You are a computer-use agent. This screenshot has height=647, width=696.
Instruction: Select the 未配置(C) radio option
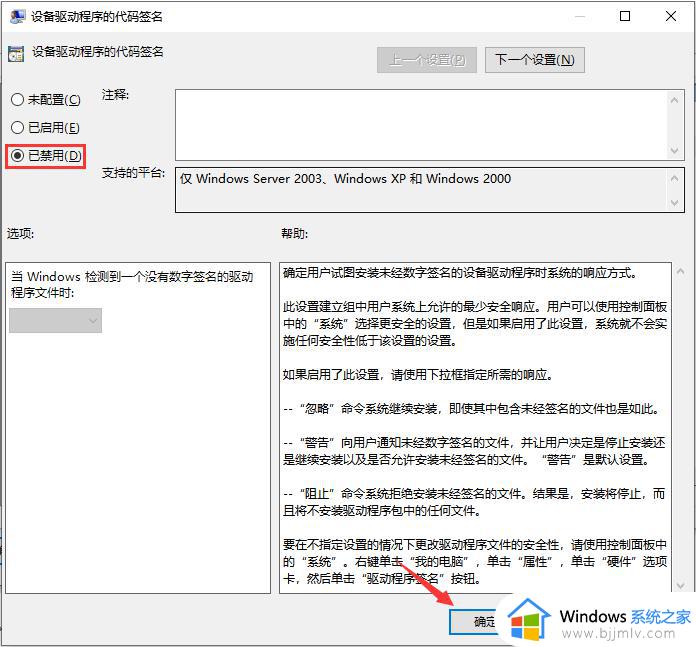[x=45, y=99]
